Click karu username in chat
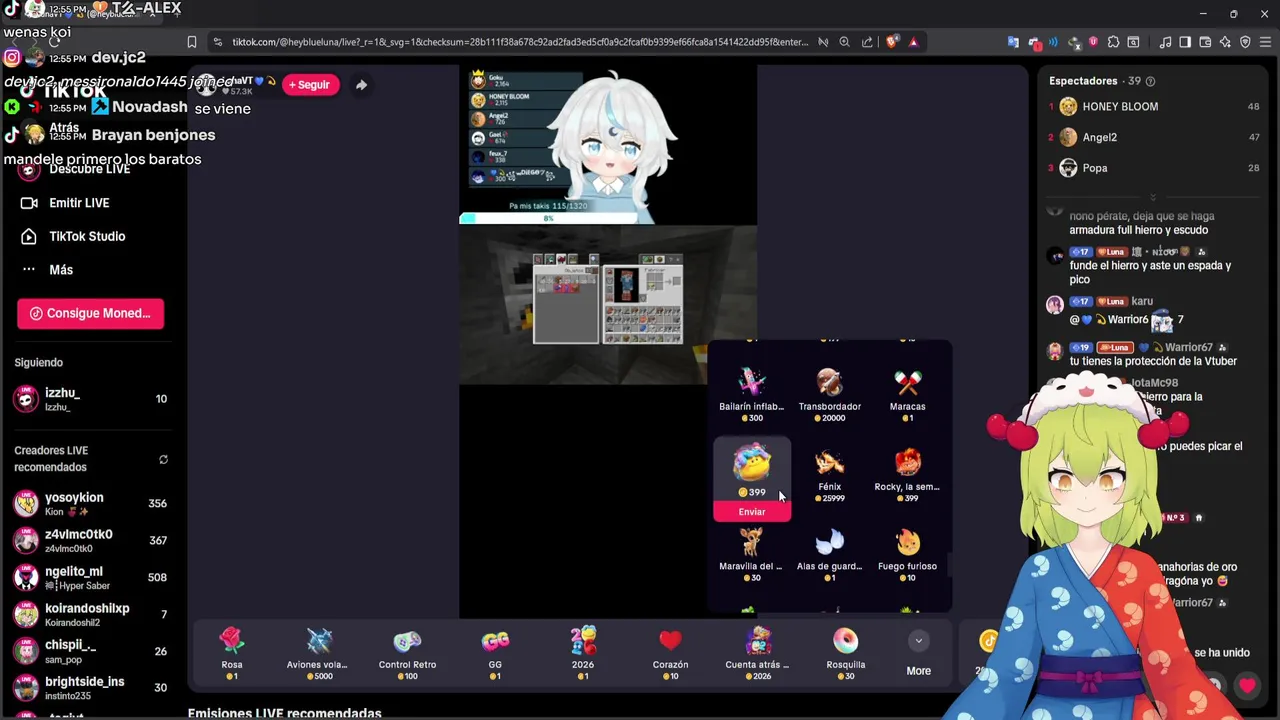The image size is (1280, 720). coord(1142,301)
